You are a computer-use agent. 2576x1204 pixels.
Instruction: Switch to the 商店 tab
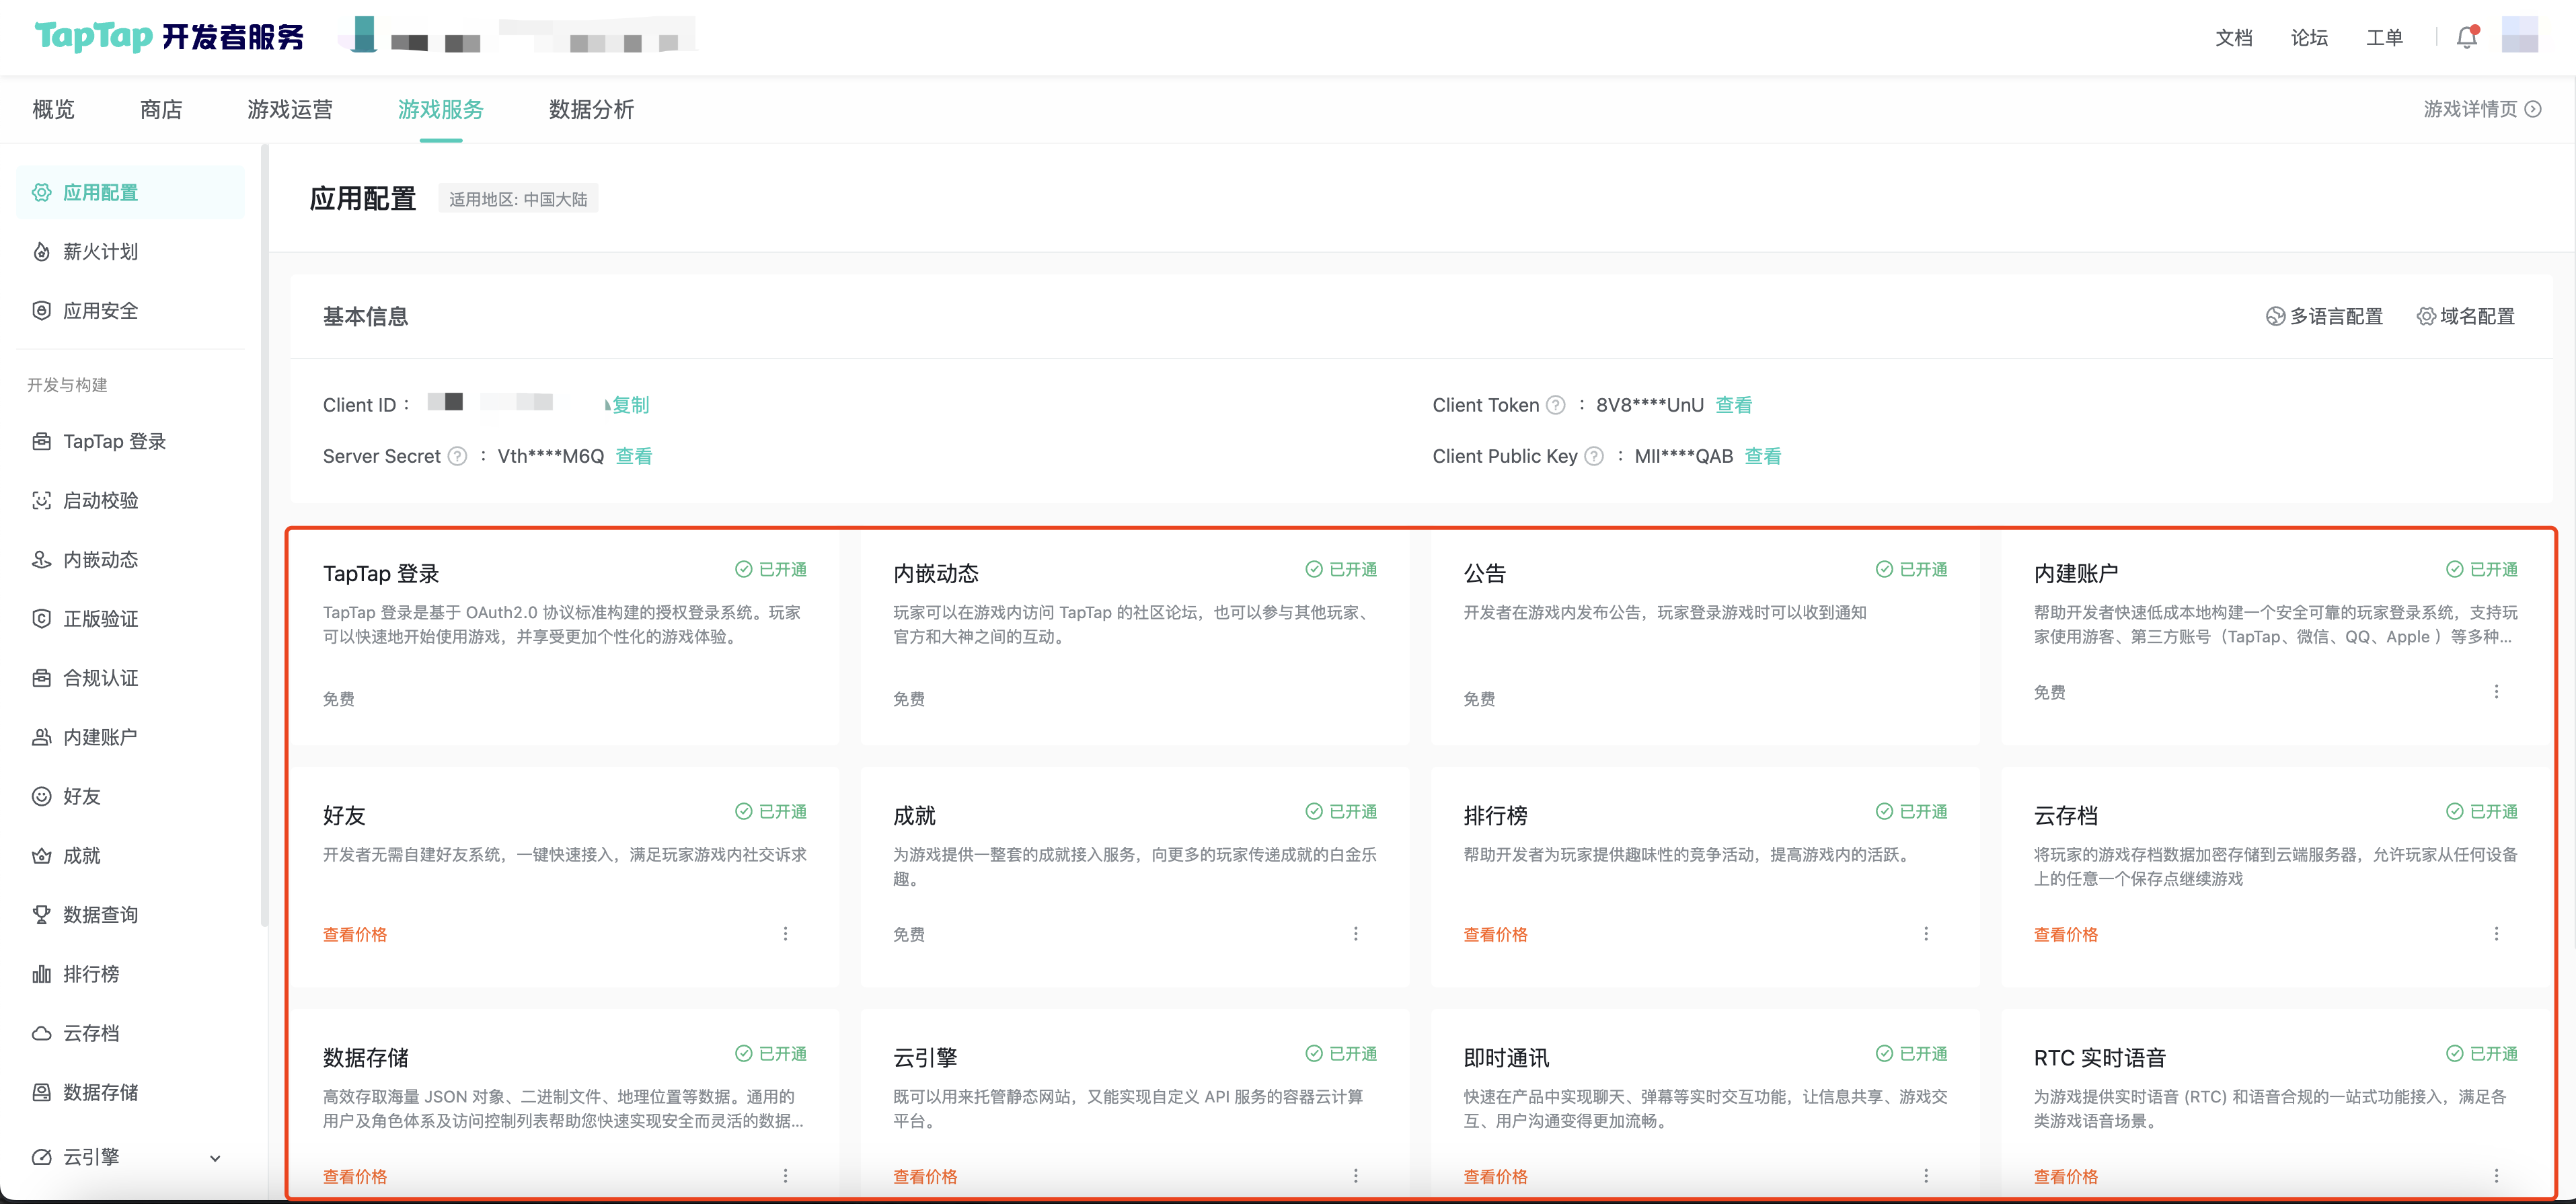pos(161,109)
